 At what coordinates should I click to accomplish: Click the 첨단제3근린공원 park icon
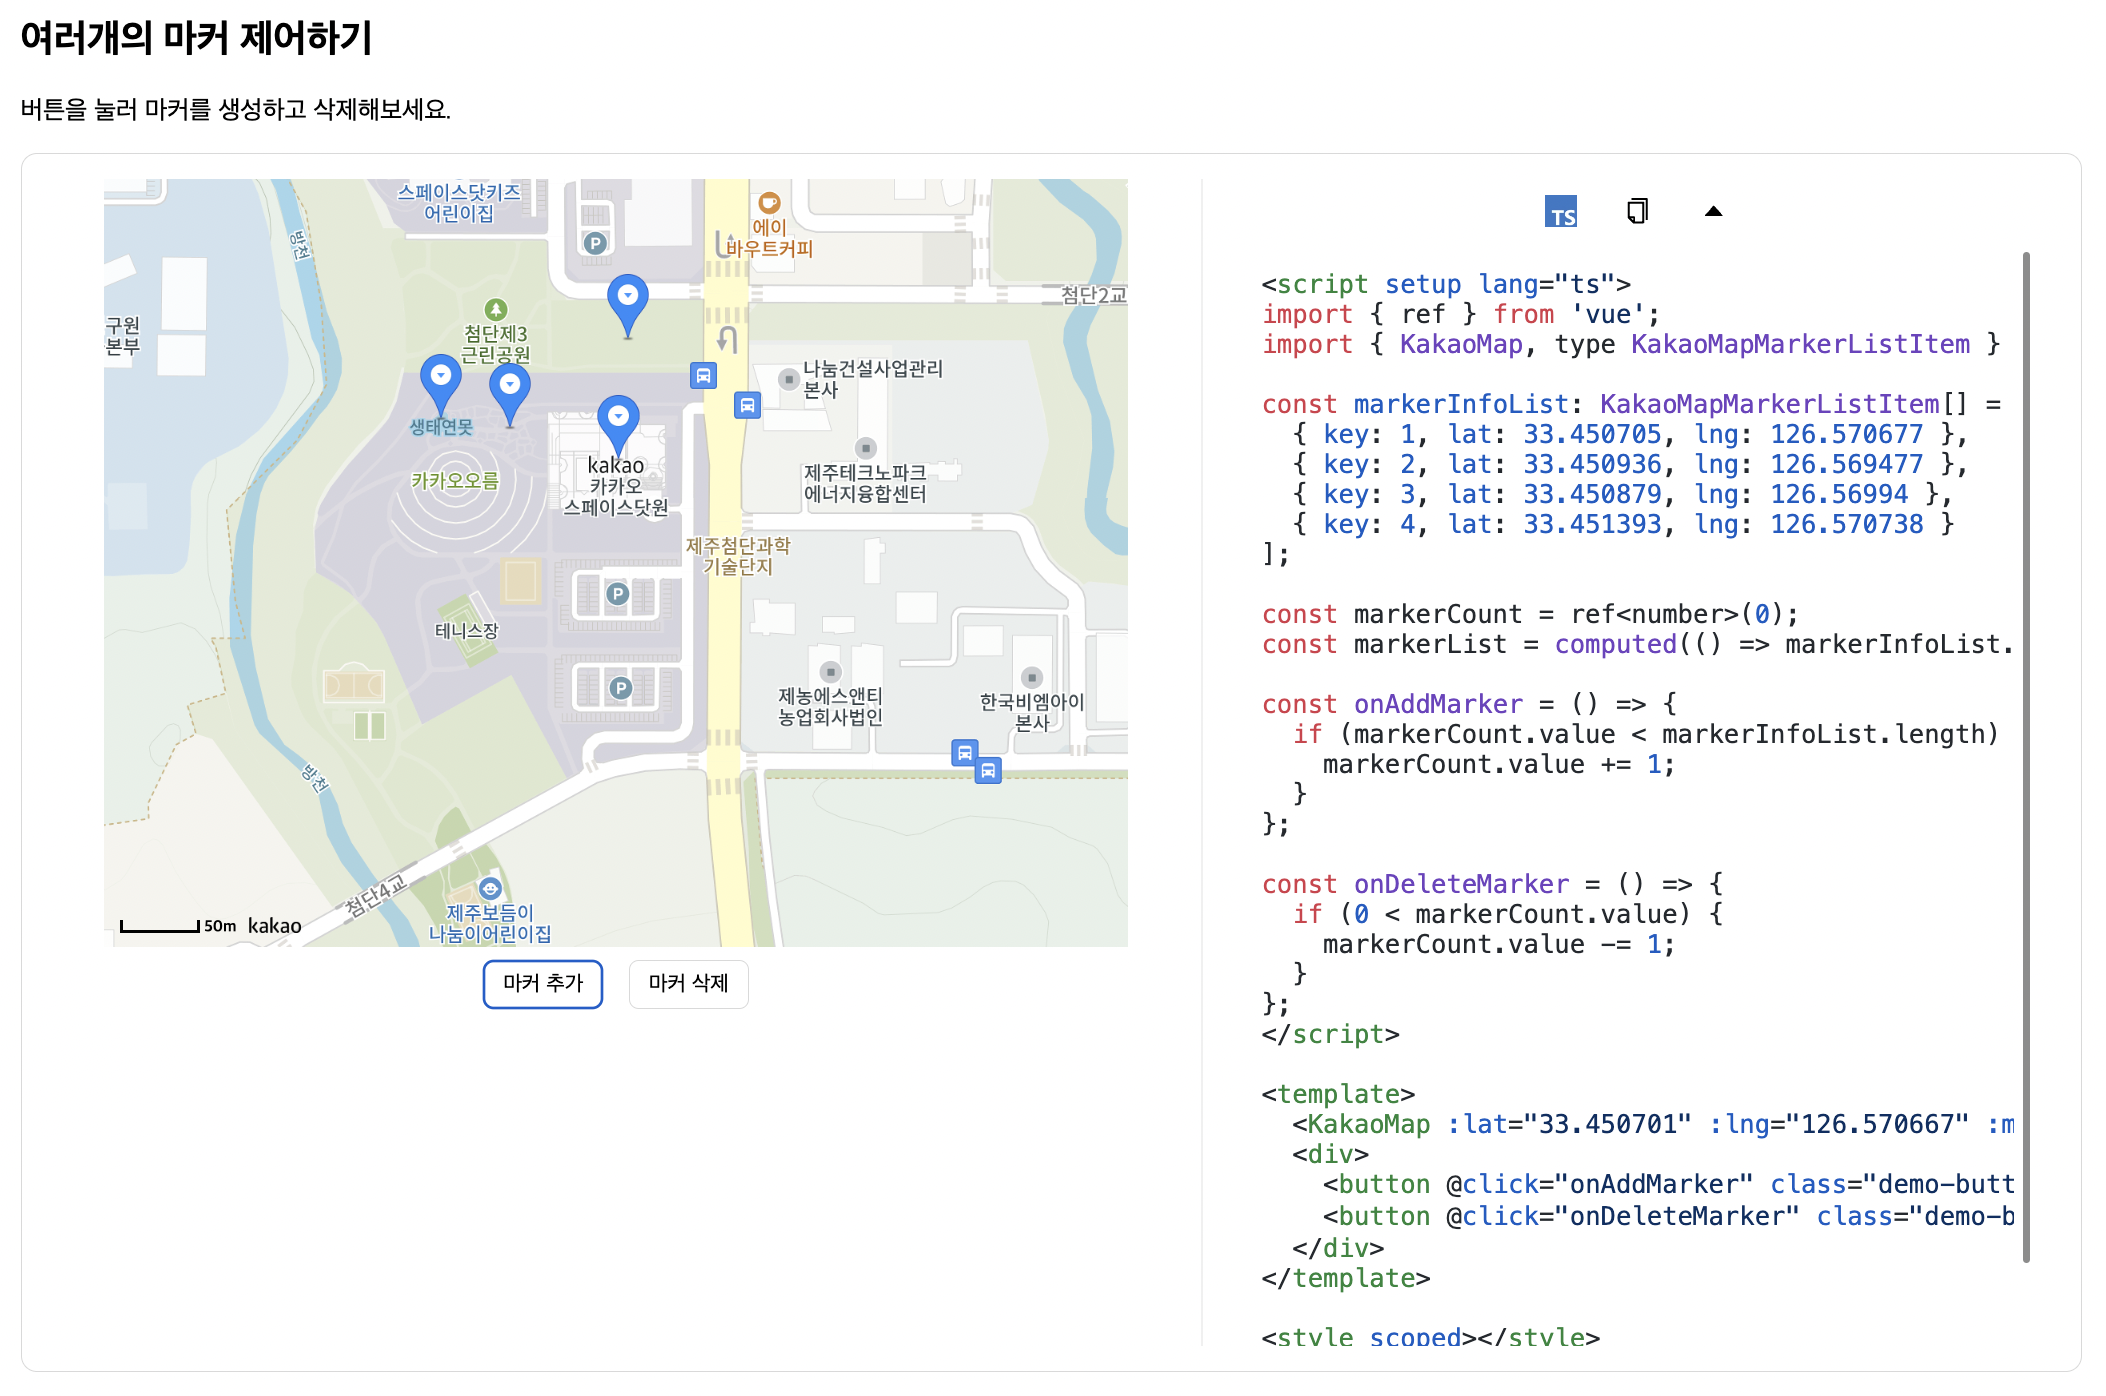[x=496, y=310]
